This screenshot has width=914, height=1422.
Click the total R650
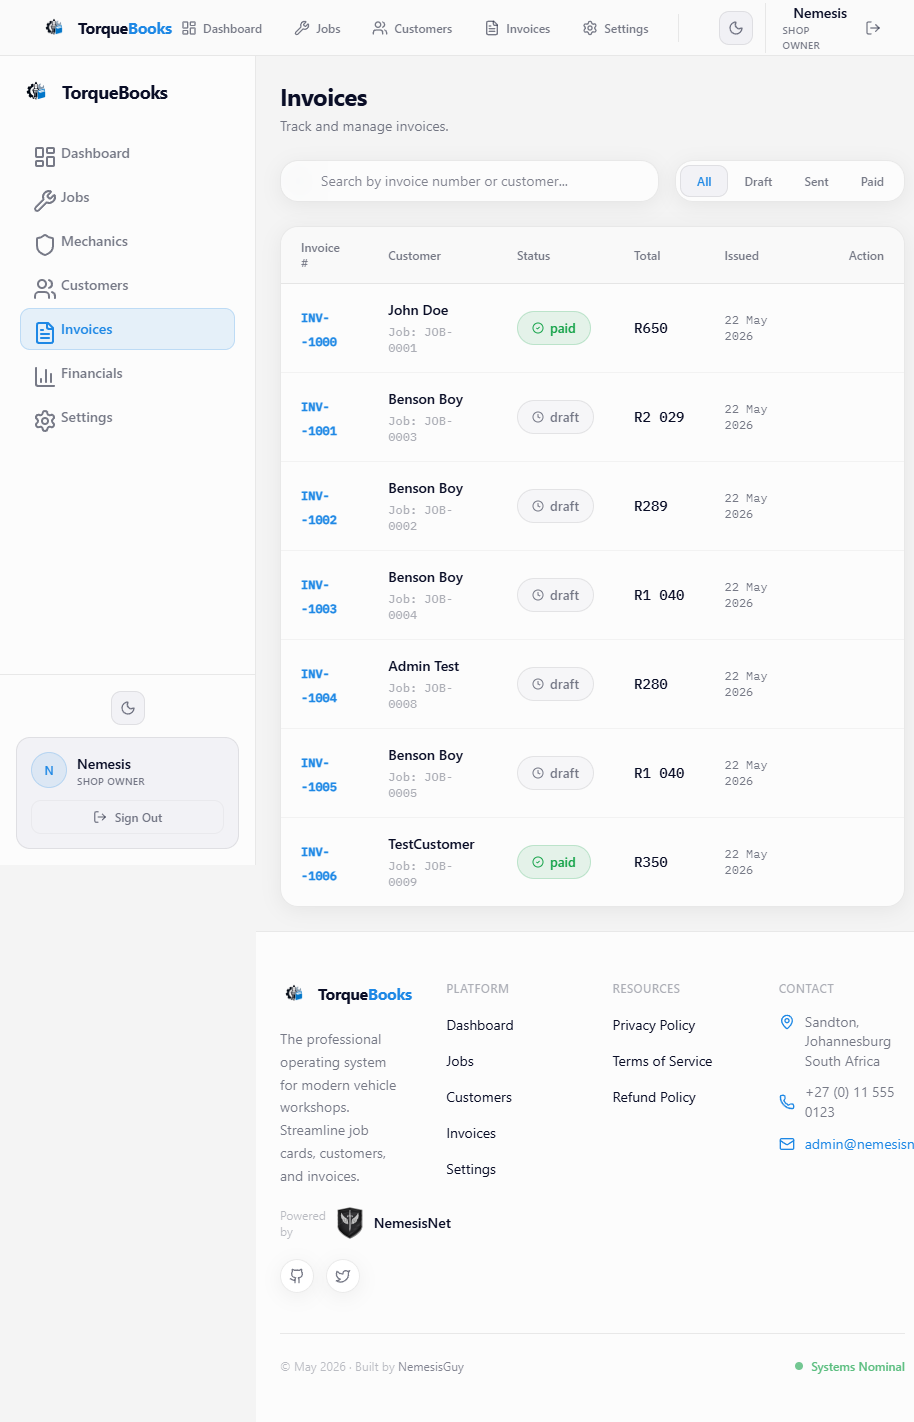(x=651, y=328)
